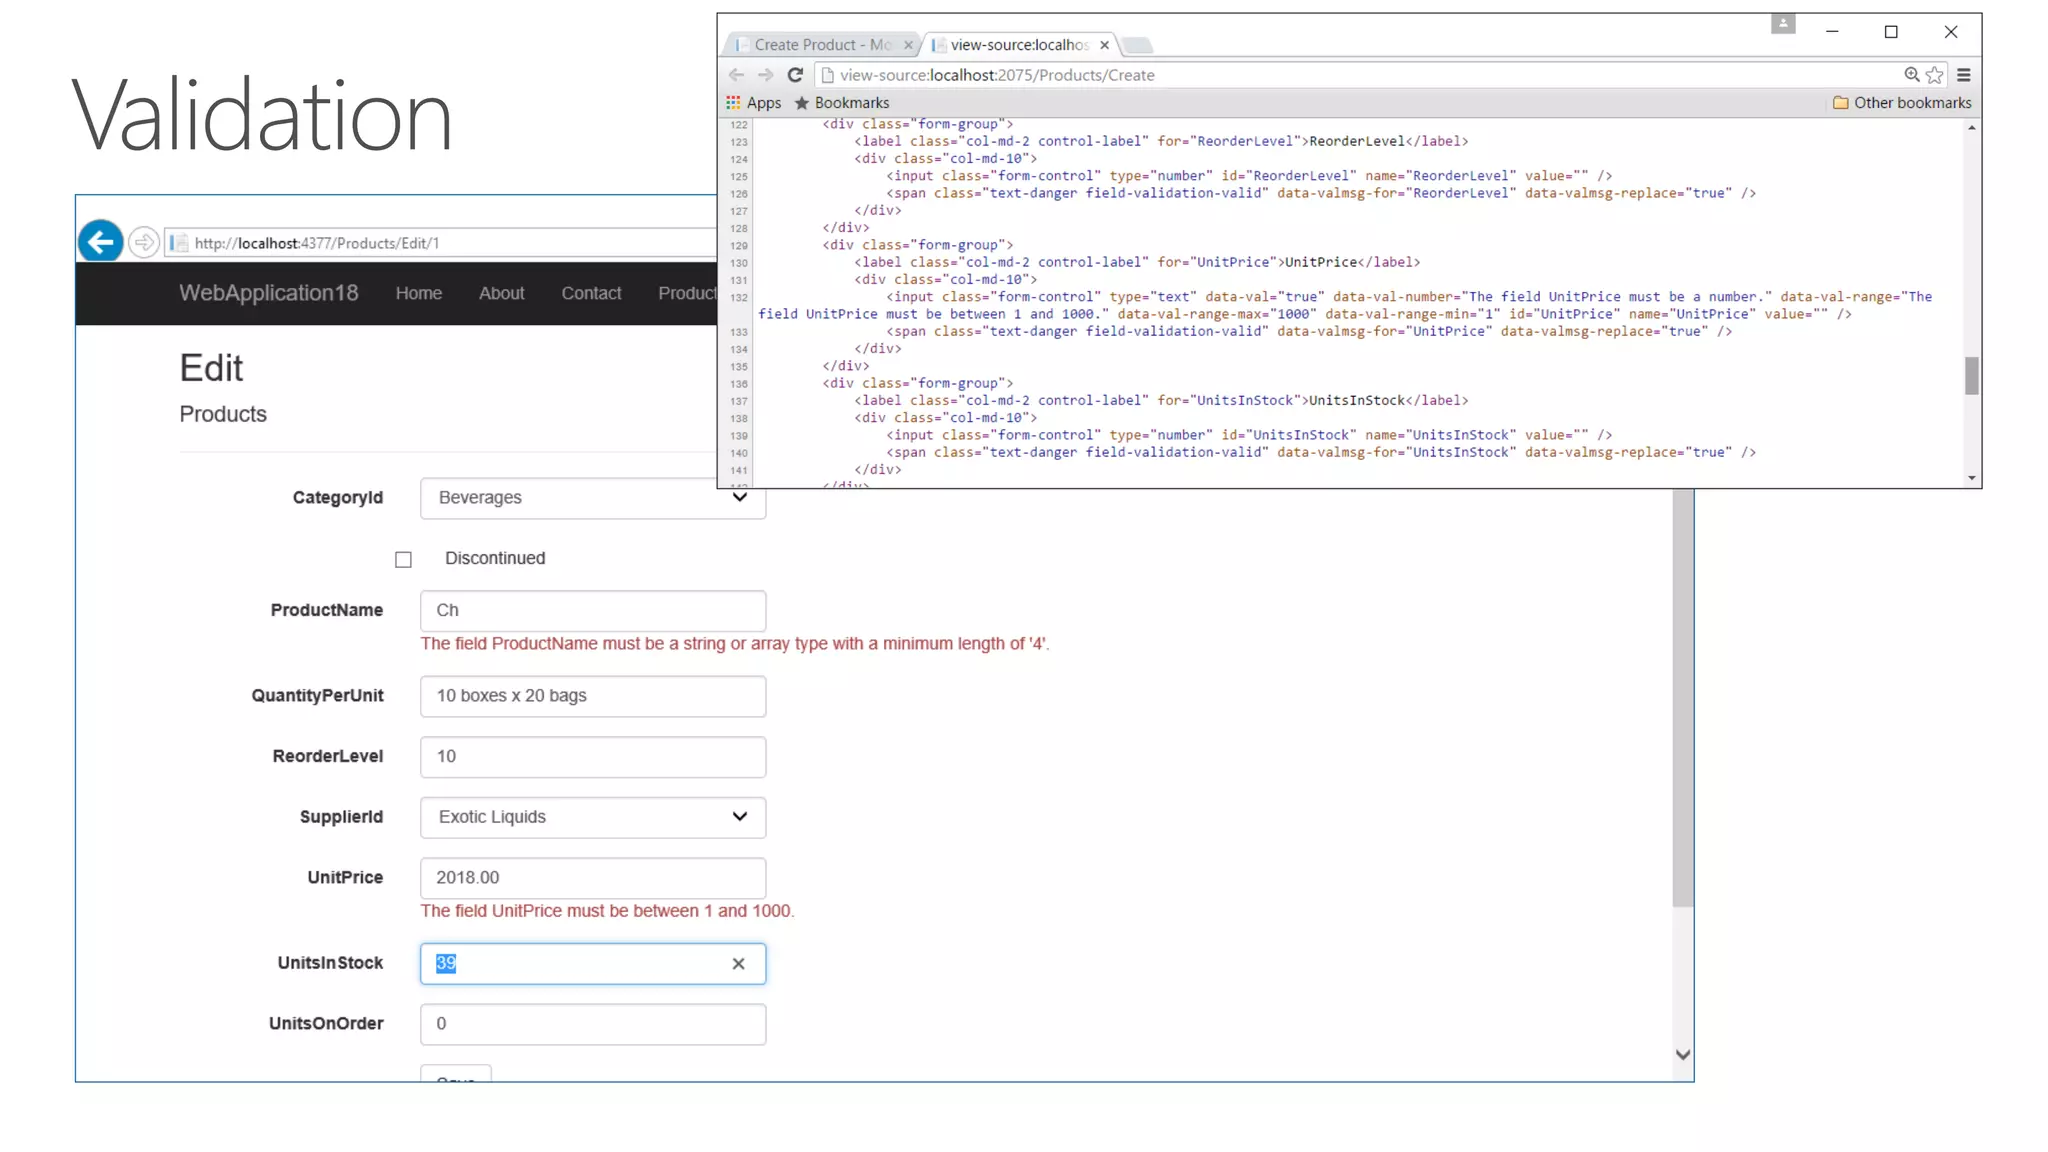
Task: Close the Create Product tab
Action: [908, 45]
